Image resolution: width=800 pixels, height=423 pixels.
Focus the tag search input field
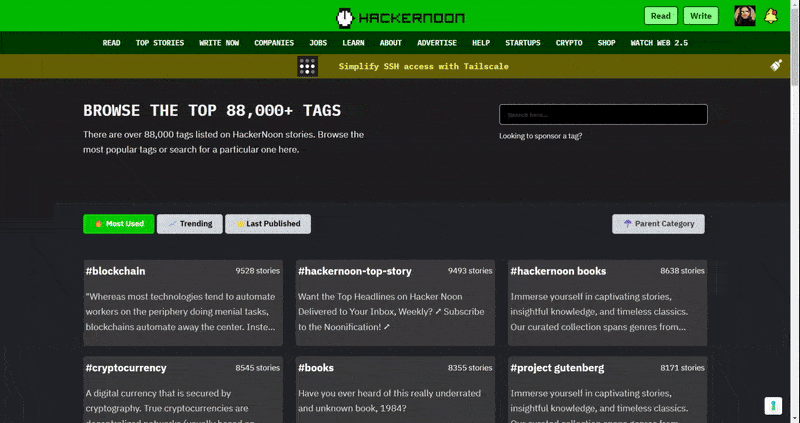(x=603, y=114)
